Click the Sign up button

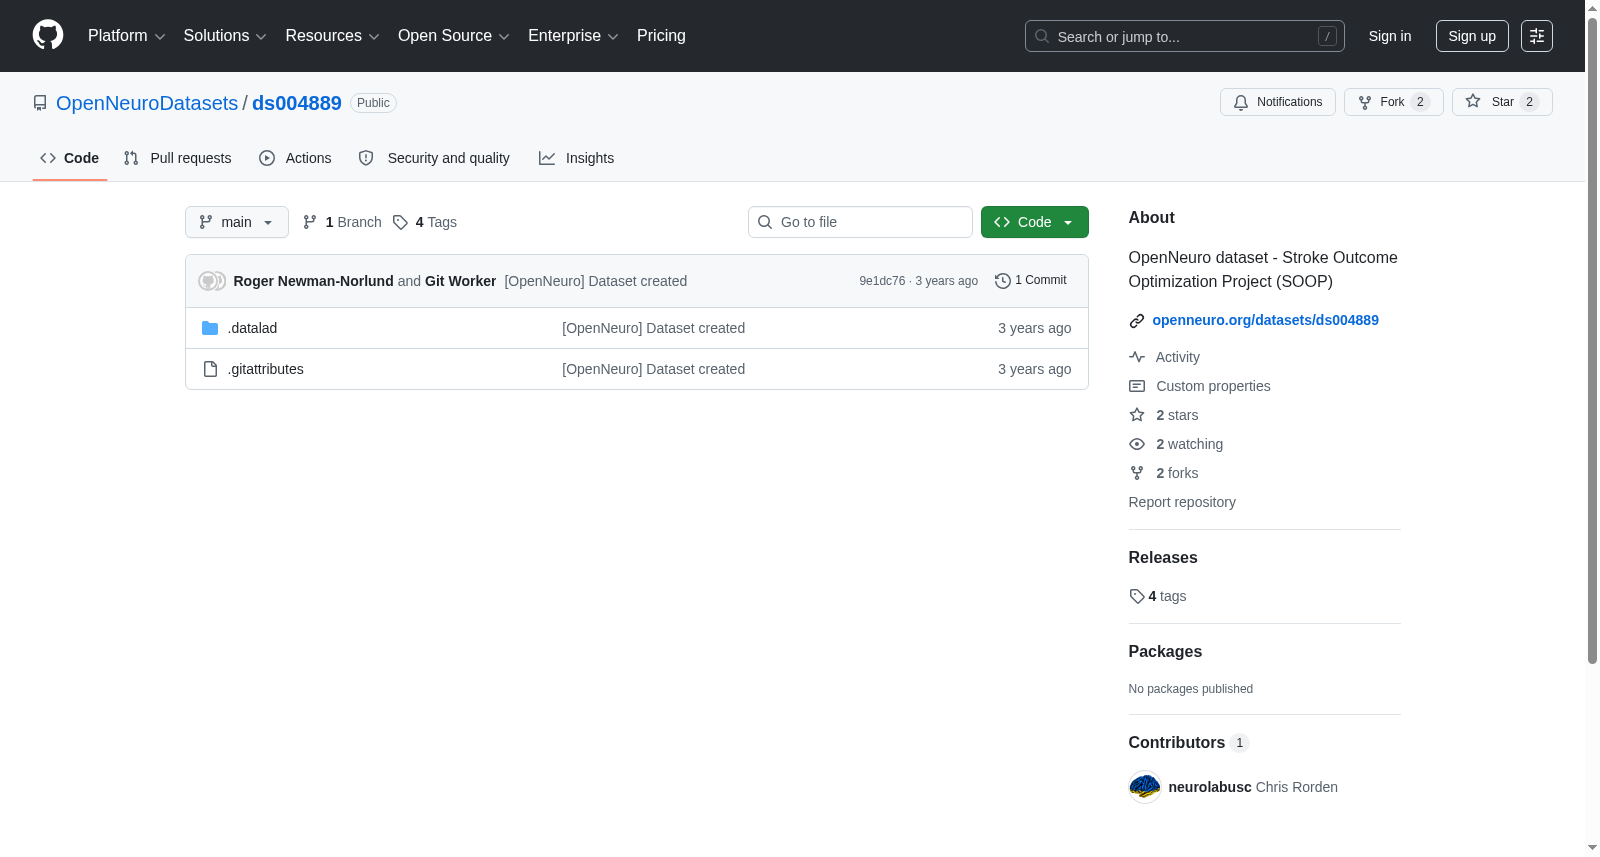click(1472, 36)
